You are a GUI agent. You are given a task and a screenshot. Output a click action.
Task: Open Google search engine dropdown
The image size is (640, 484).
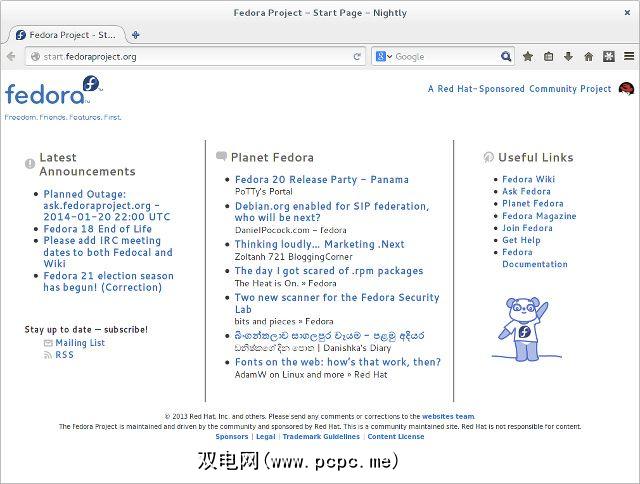click(x=383, y=56)
